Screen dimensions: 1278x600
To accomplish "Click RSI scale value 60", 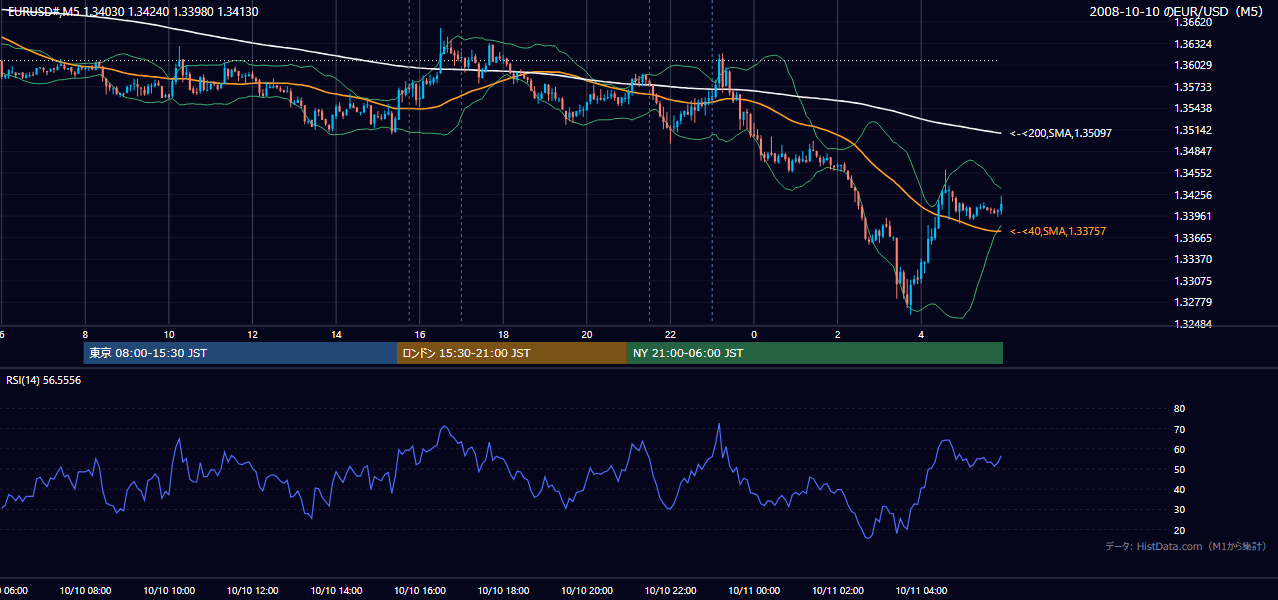I will tap(1179, 449).
